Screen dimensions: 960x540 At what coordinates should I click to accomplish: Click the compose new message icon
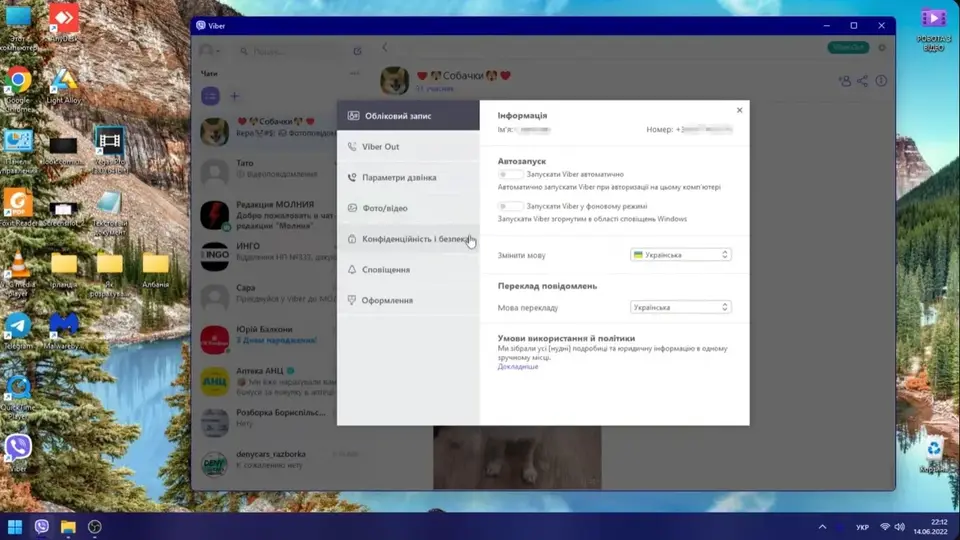click(358, 51)
